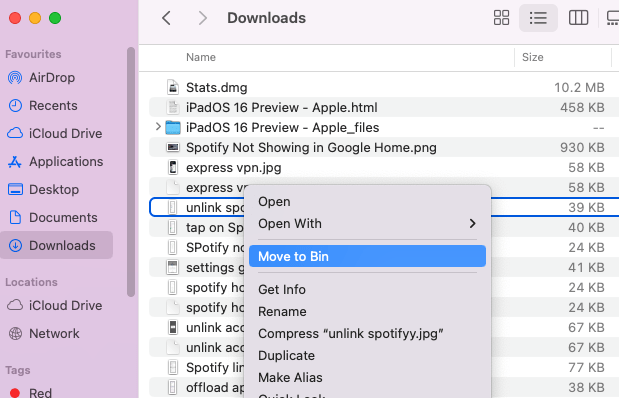Choose Open With in the context menu

click(290, 224)
